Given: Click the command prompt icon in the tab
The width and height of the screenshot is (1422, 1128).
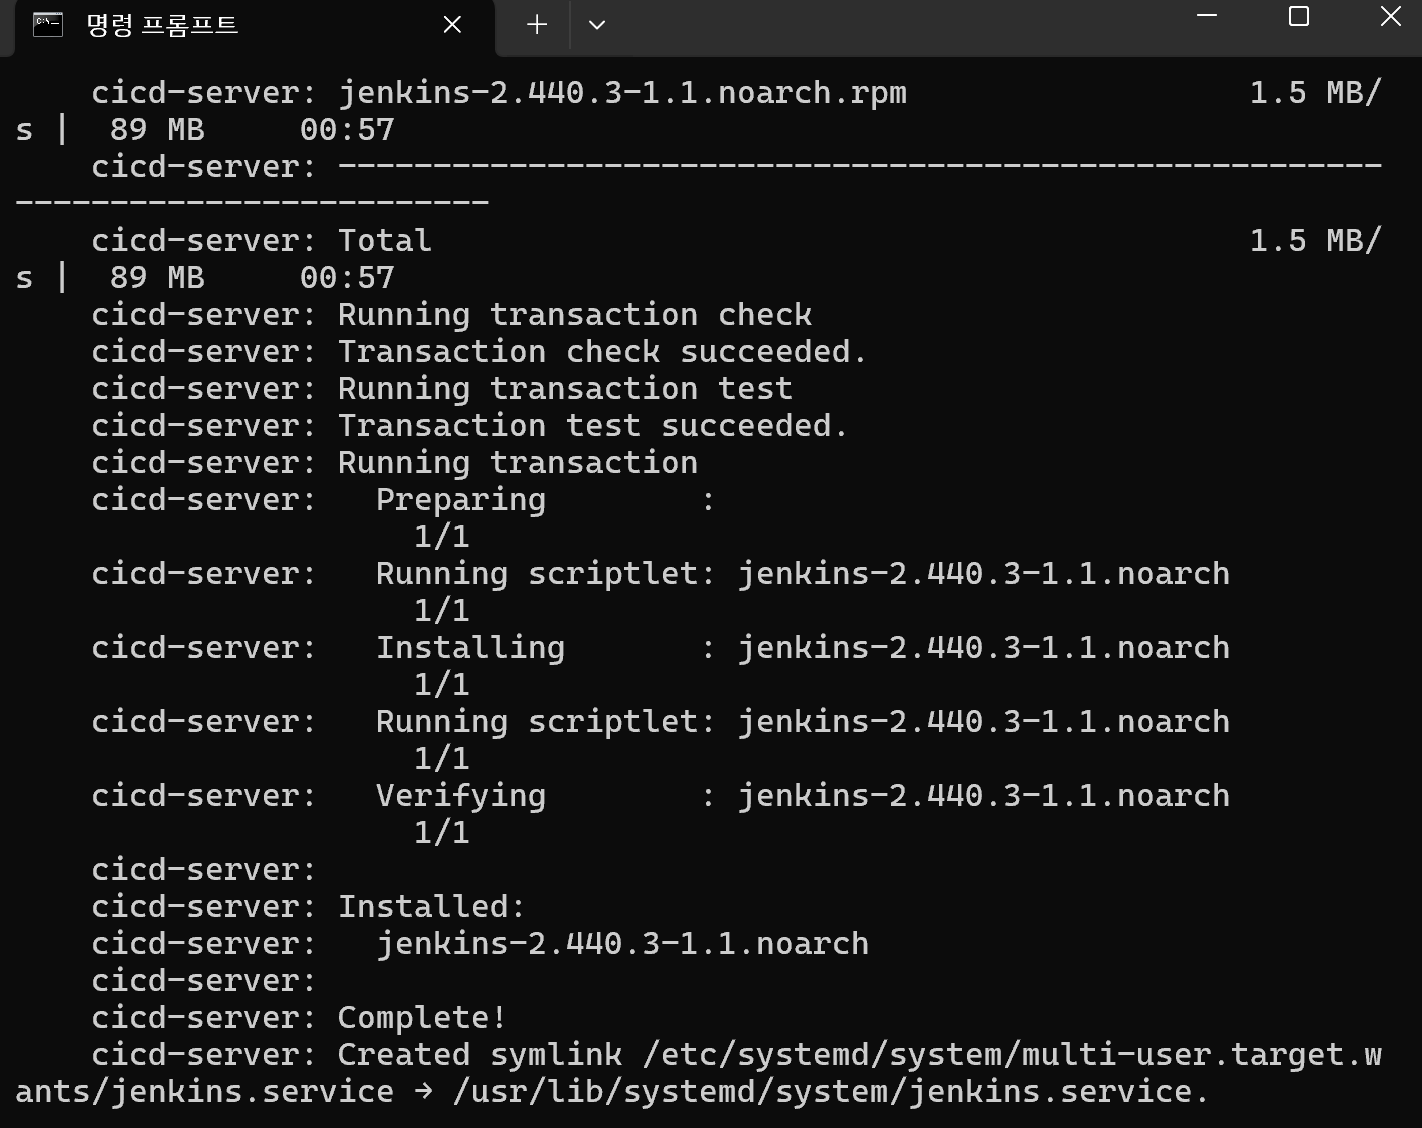Looking at the screenshot, I should click(x=47, y=25).
